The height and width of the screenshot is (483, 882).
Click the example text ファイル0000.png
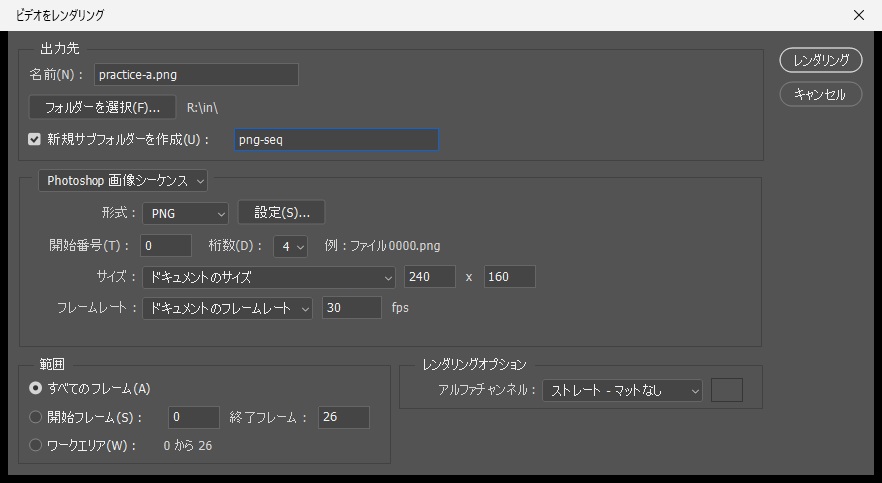[x=395, y=246]
